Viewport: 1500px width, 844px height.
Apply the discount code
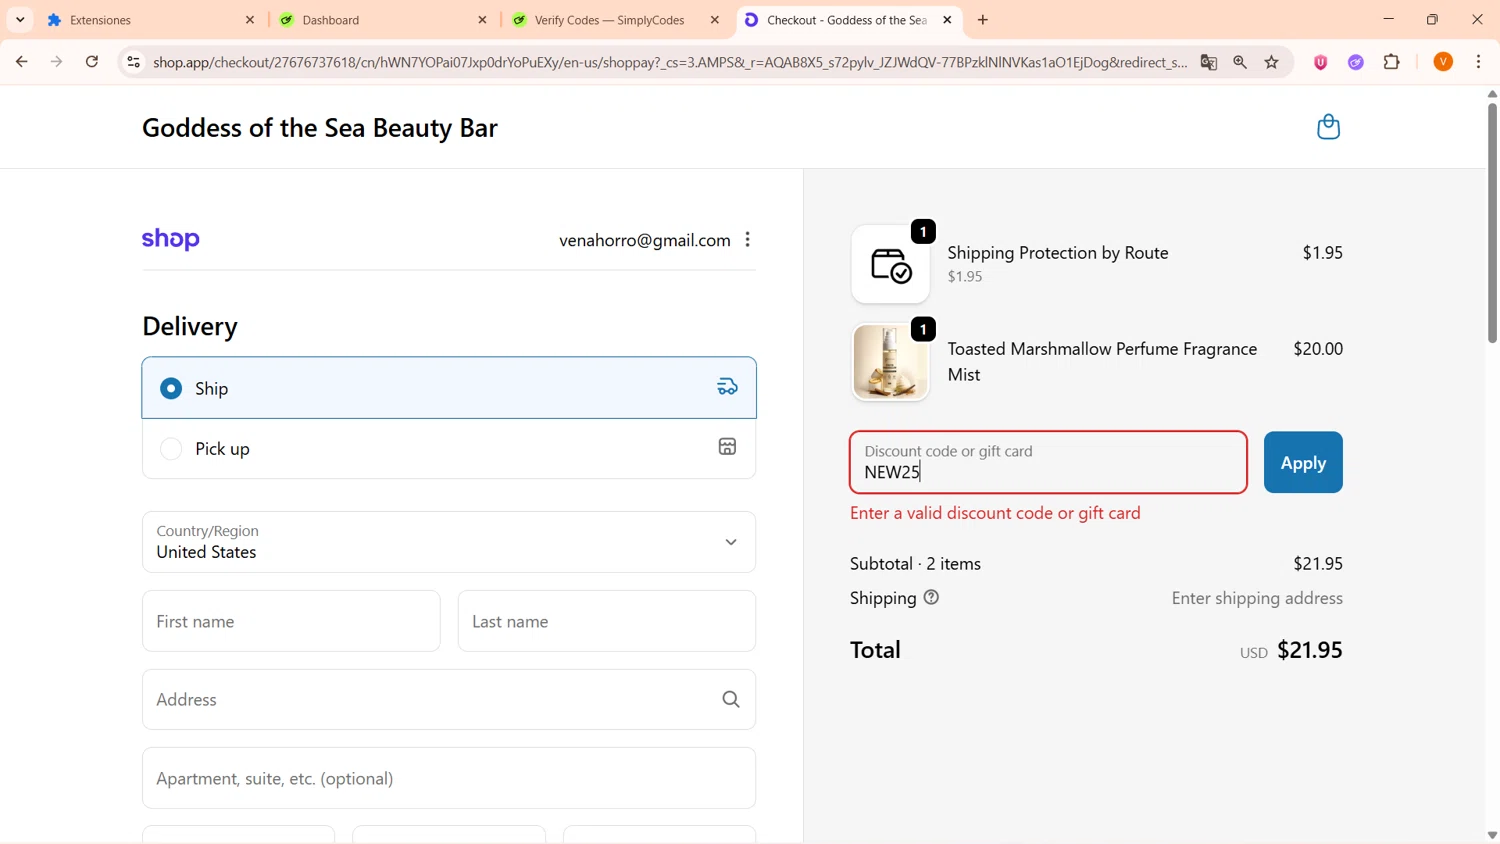pos(1302,462)
